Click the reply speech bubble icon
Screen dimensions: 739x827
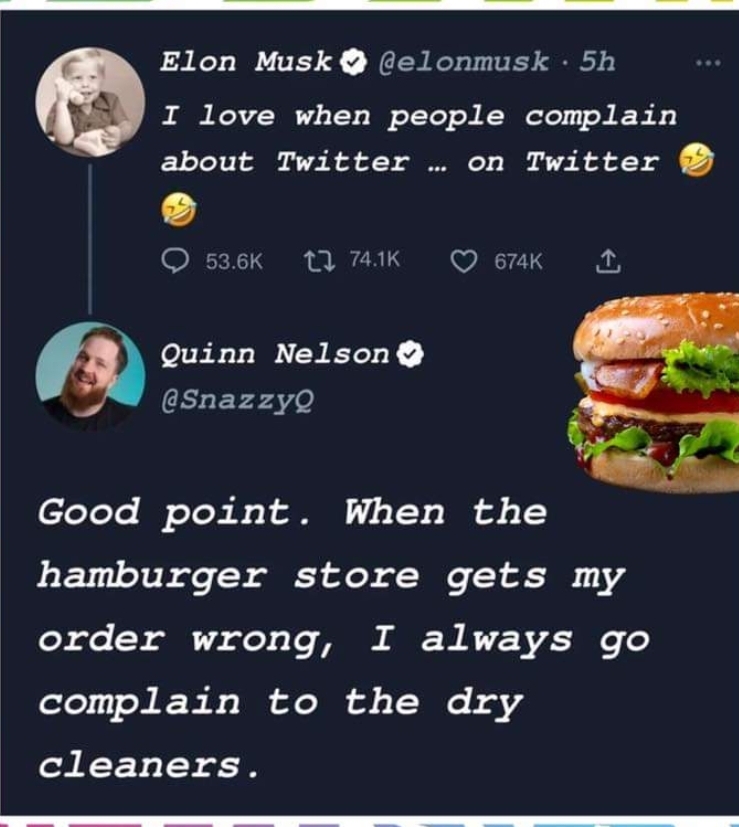coord(175,261)
